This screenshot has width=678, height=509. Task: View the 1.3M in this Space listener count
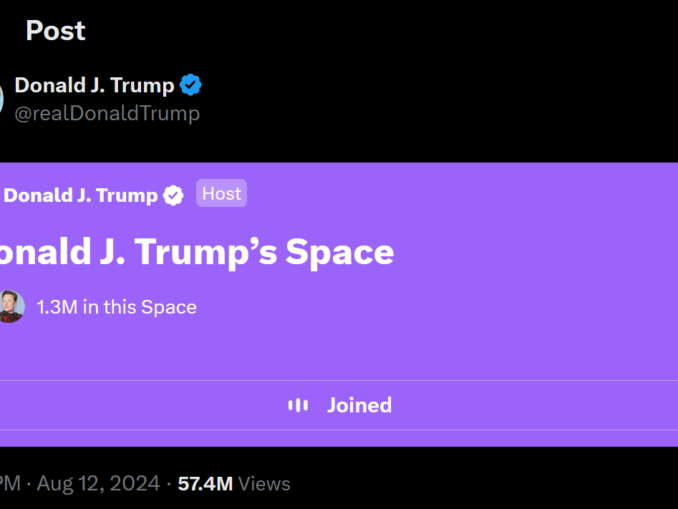[x=116, y=307]
